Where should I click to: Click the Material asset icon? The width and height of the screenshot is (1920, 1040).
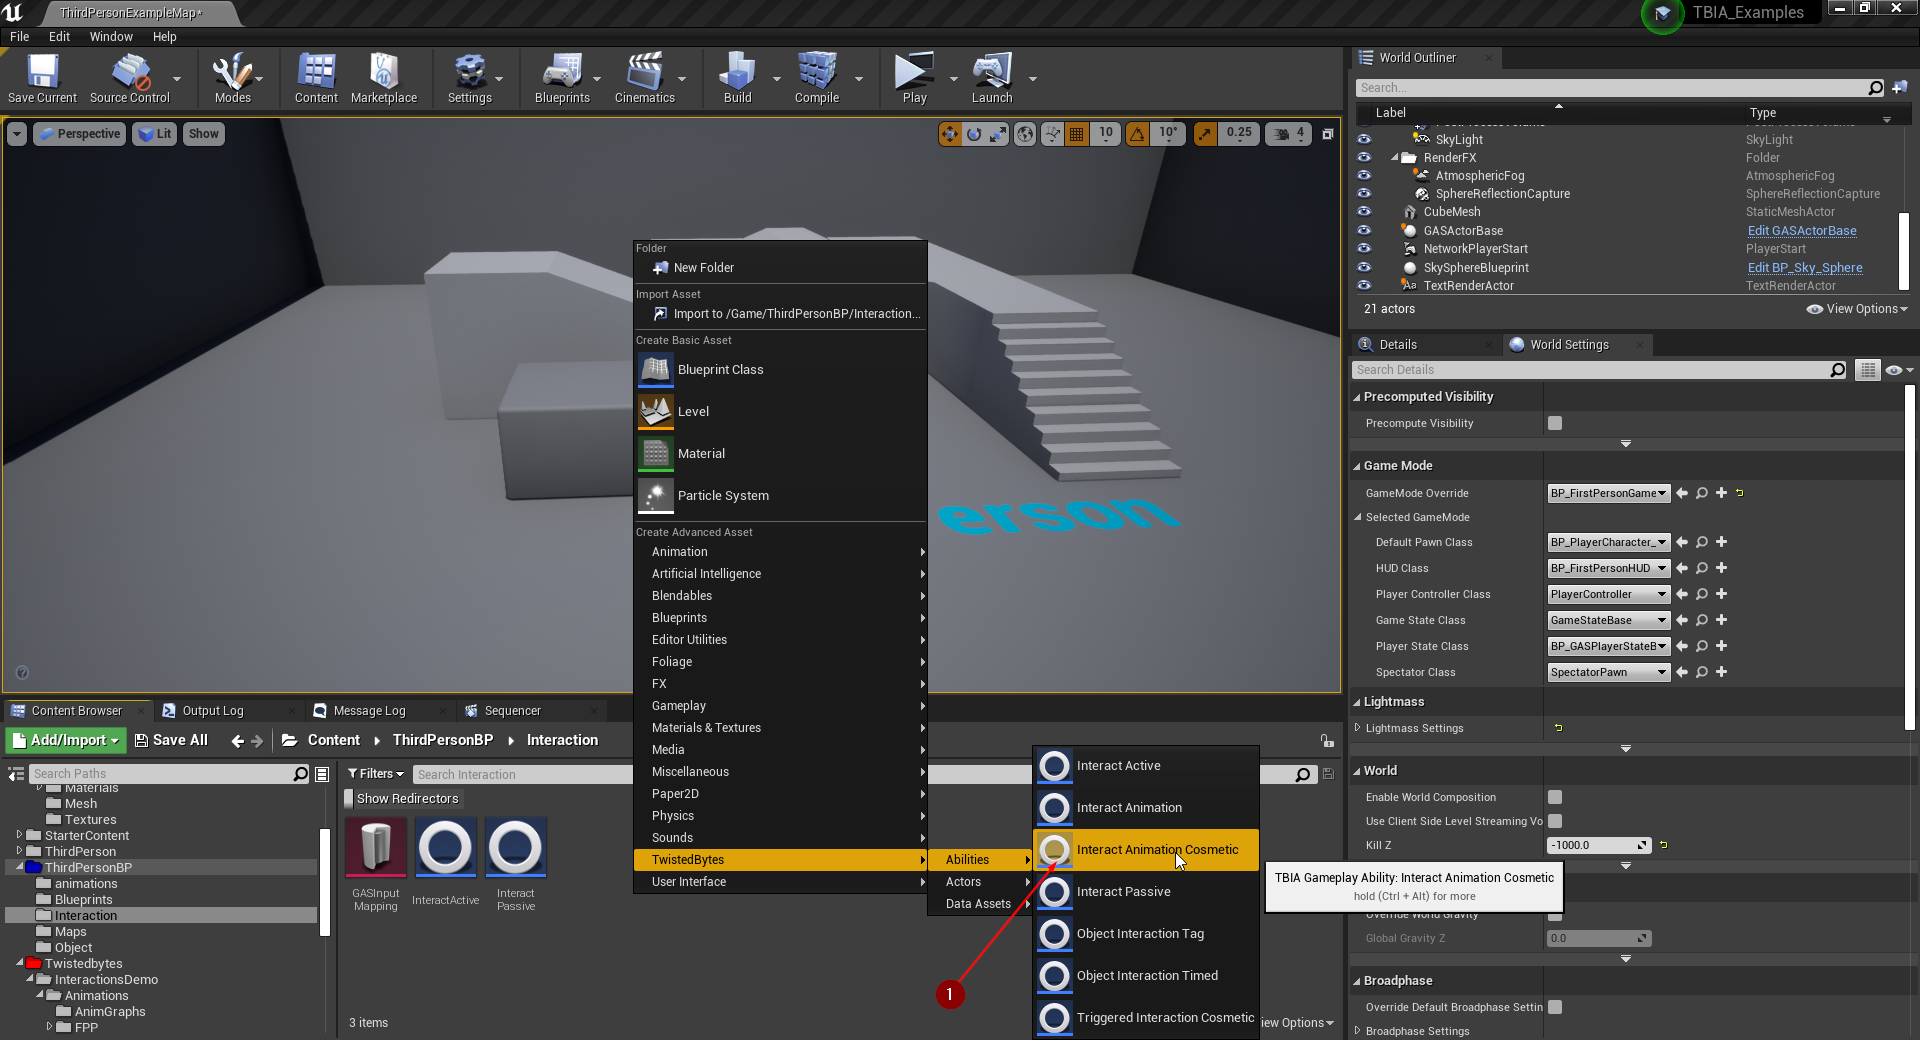coord(656,454)
